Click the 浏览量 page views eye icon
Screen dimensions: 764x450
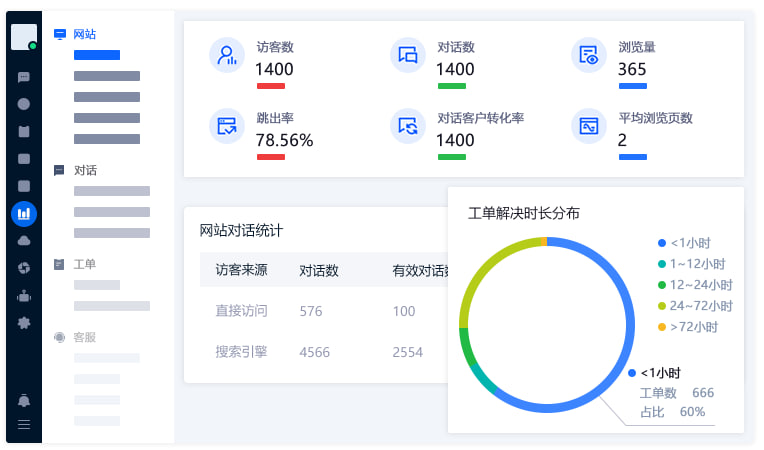click(589, 55)
